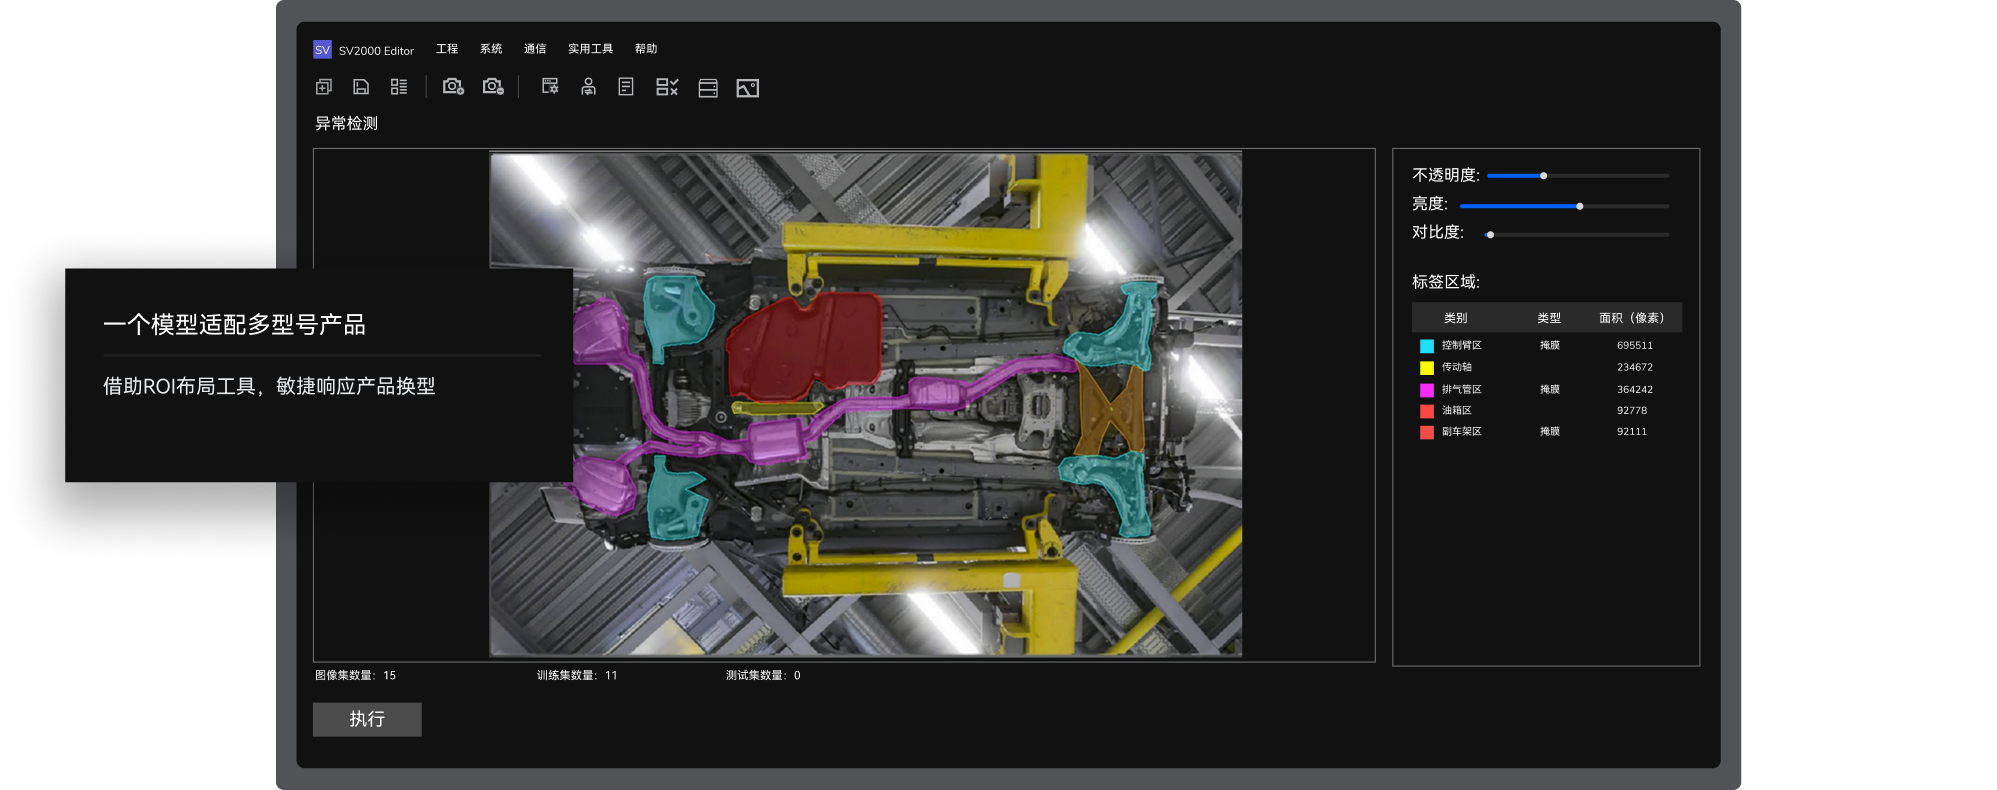The width and height of the screenshot is (1997, 790).
Task: Click the 亮度 slider handle
Action: pyautogui.click(x=1580, y=206)
